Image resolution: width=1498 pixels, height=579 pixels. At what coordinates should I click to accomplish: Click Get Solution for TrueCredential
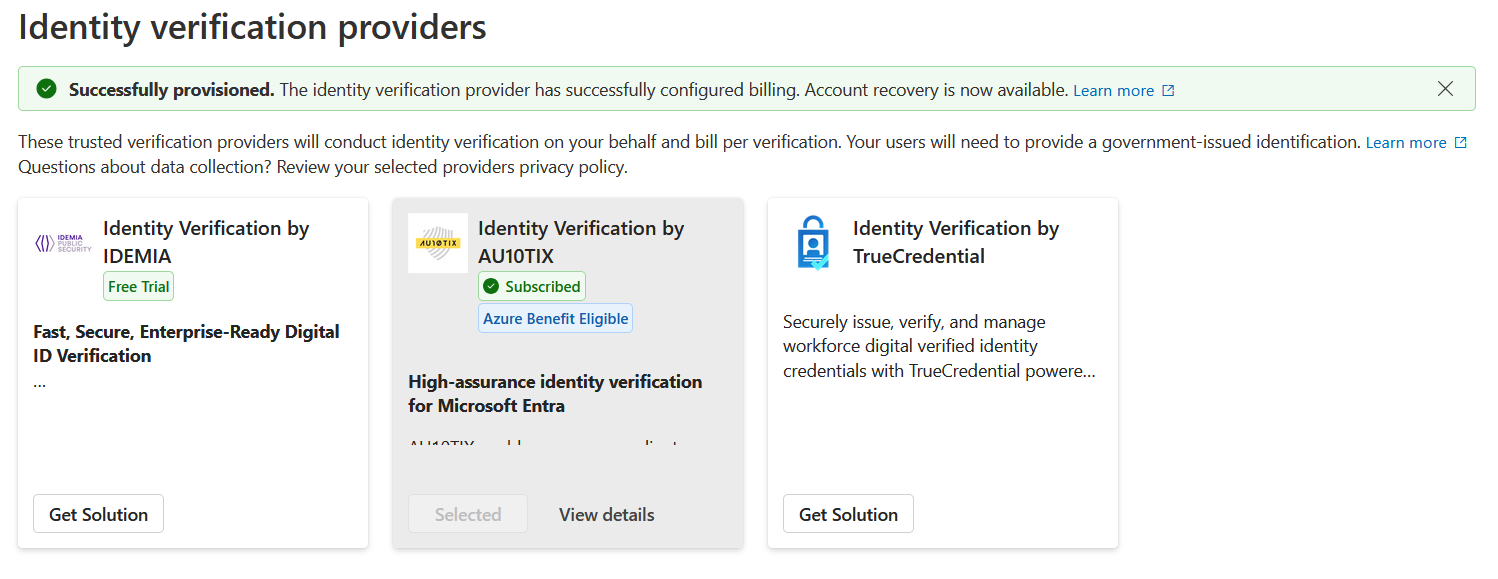point(848,514)
